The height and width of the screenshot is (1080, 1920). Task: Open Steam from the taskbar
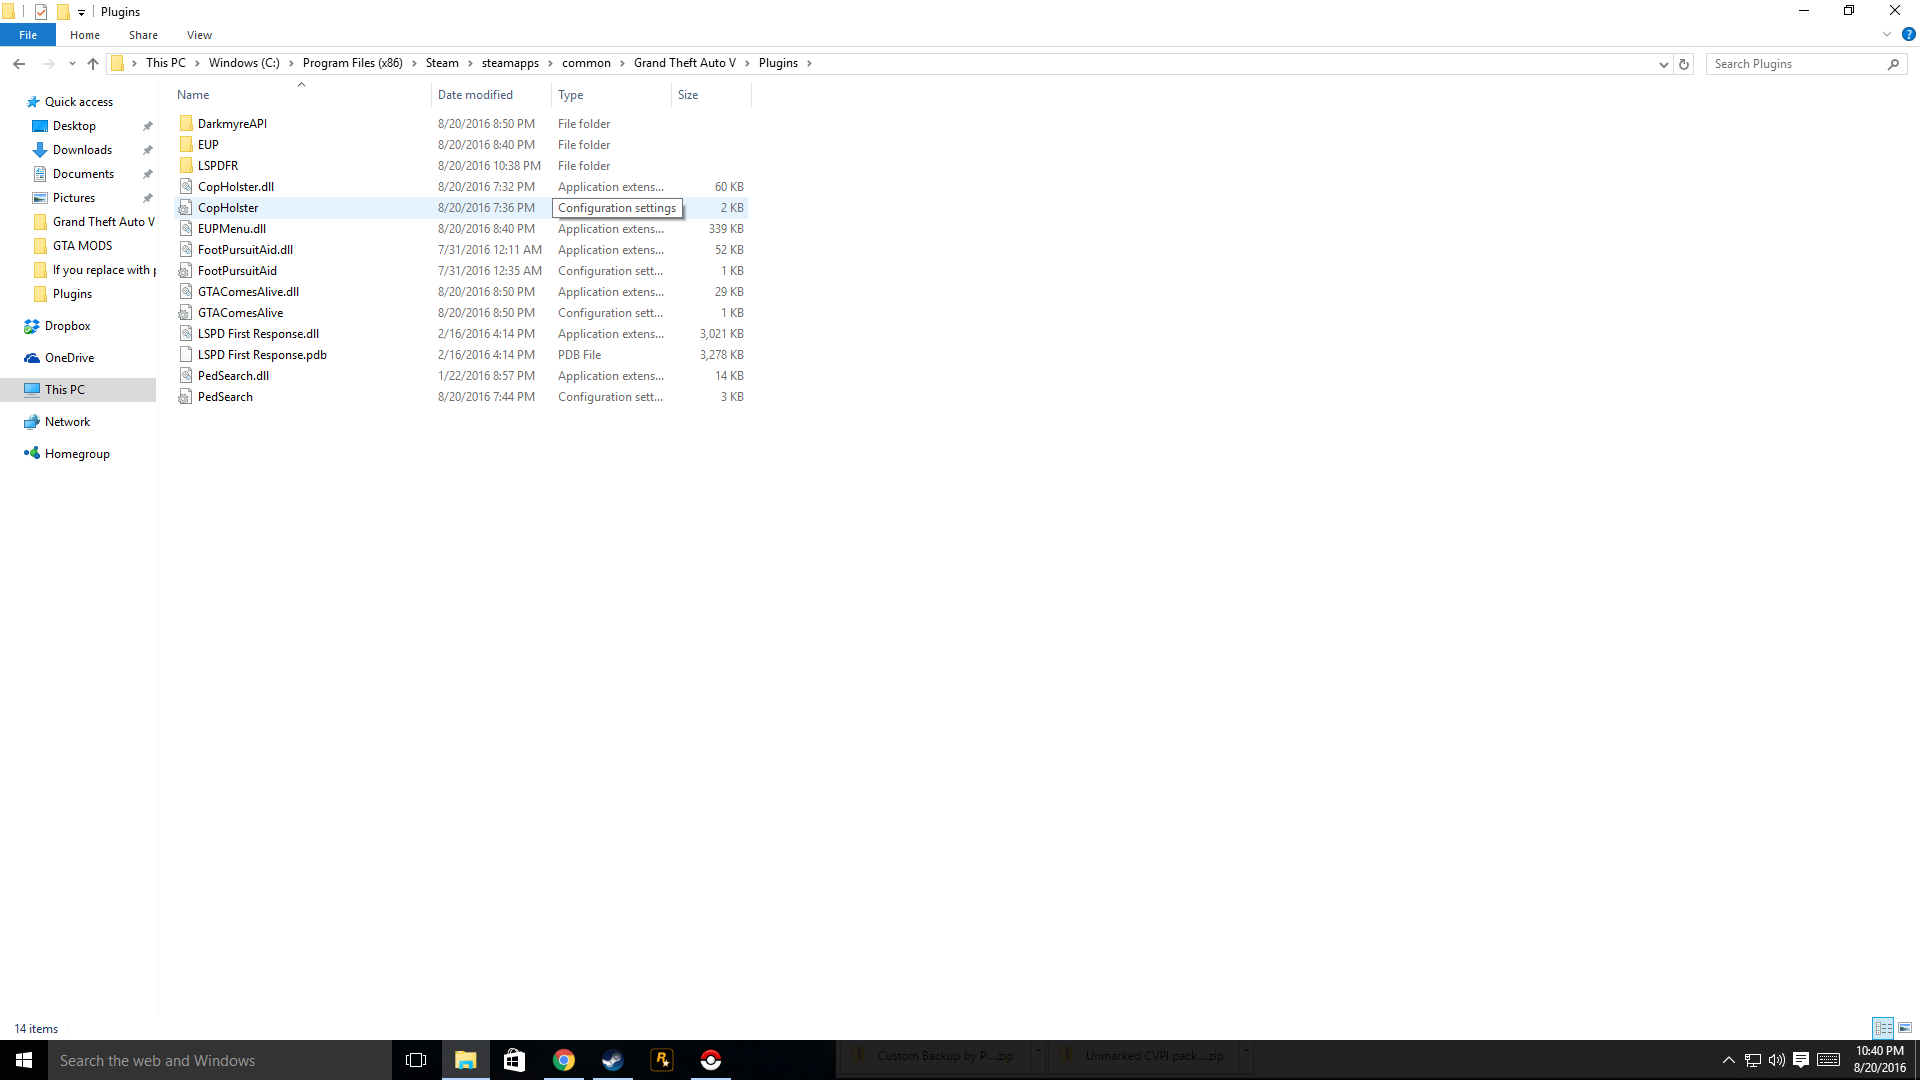pyautogui.click(x=612, y=1060)
